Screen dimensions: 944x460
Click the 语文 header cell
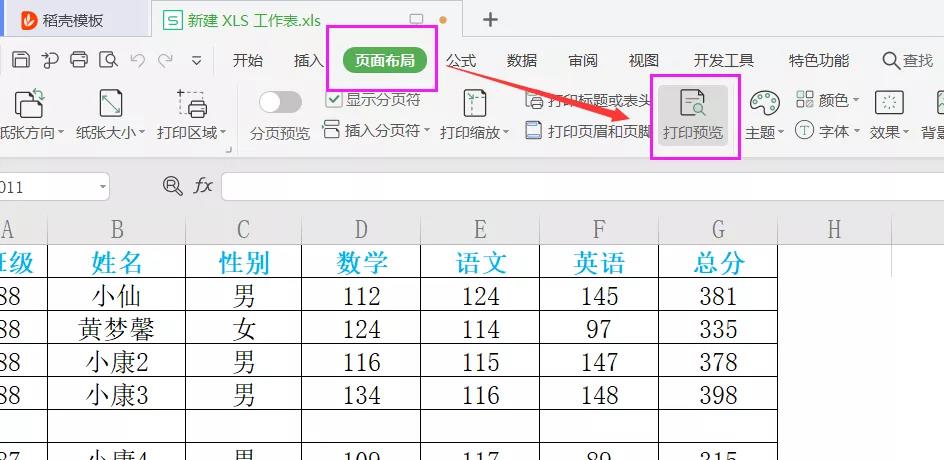pyautogui.click(x=480, y=262)
